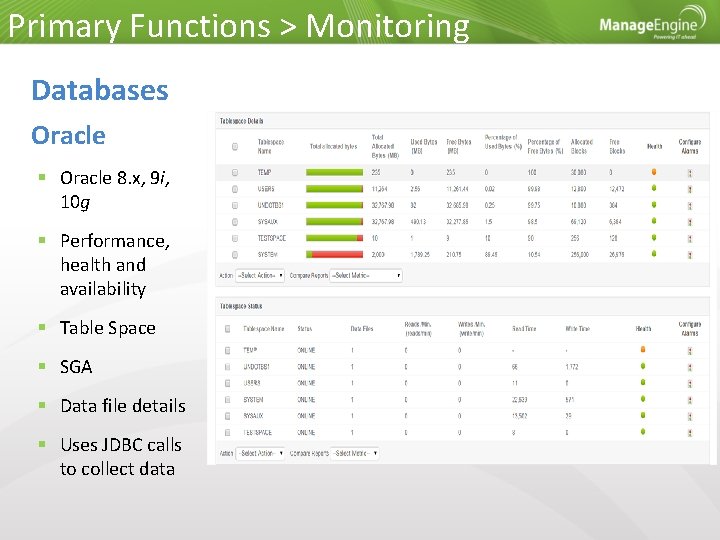Open Configure Alarms for USERS in Tablespace Details
The image size is (720, 540).
point(690,189)
